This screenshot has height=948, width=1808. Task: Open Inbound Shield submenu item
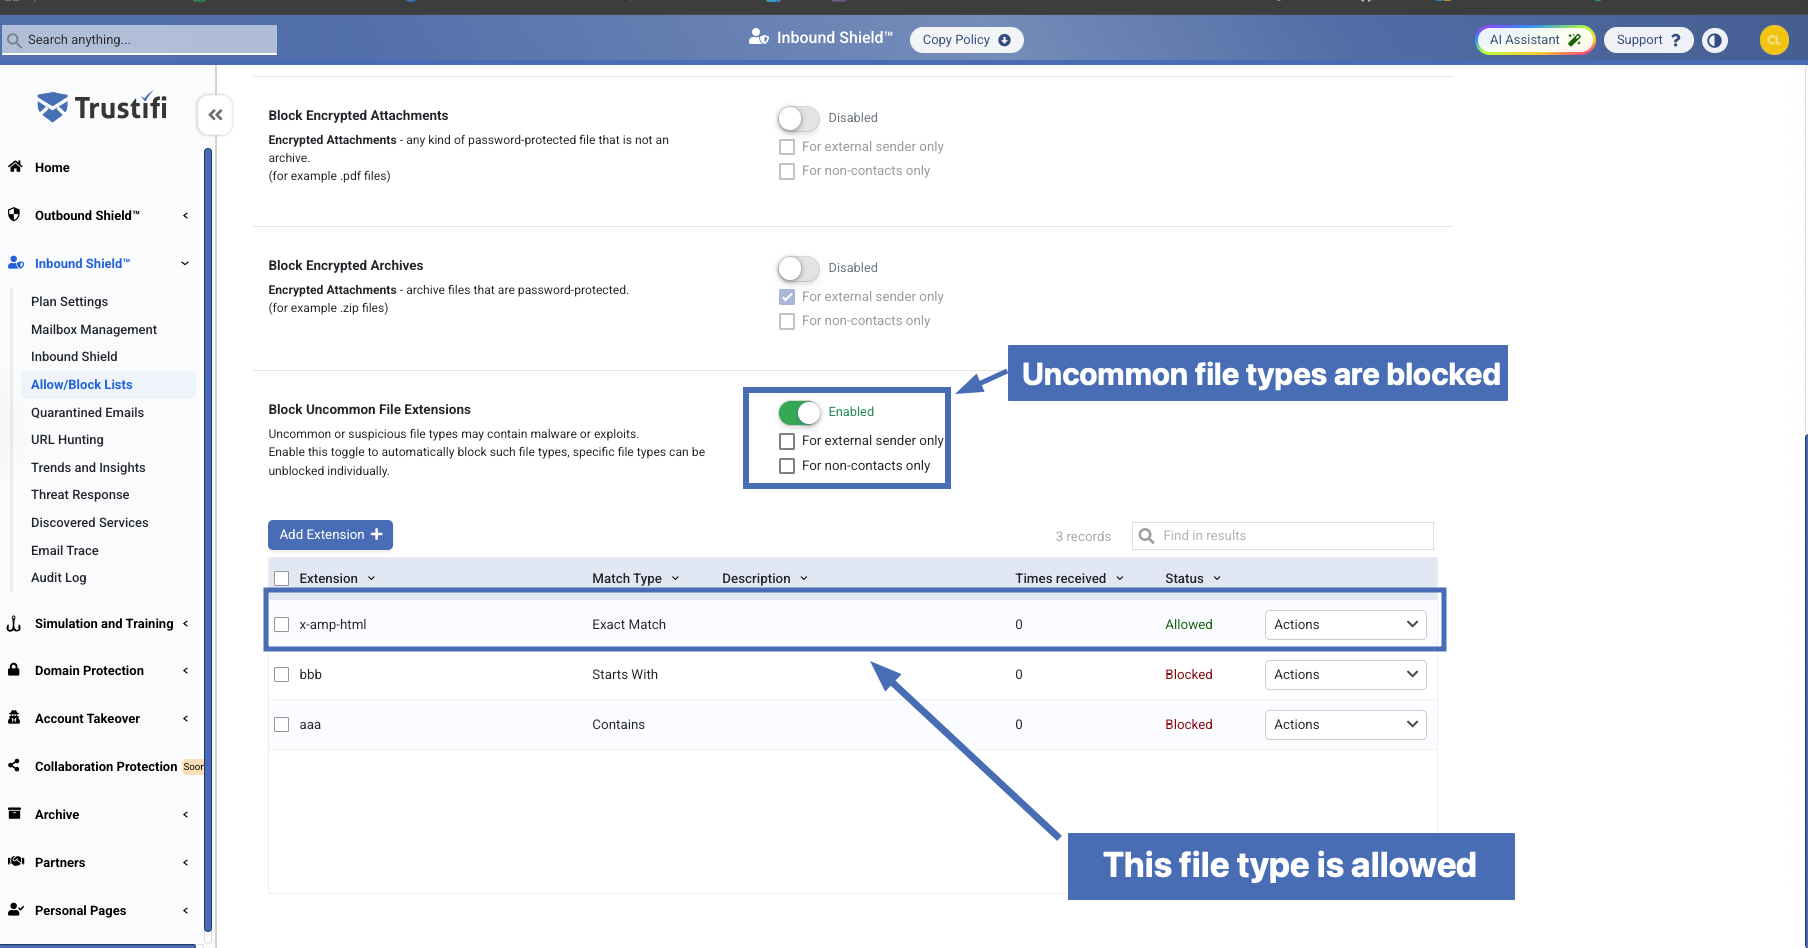[74, 356]
